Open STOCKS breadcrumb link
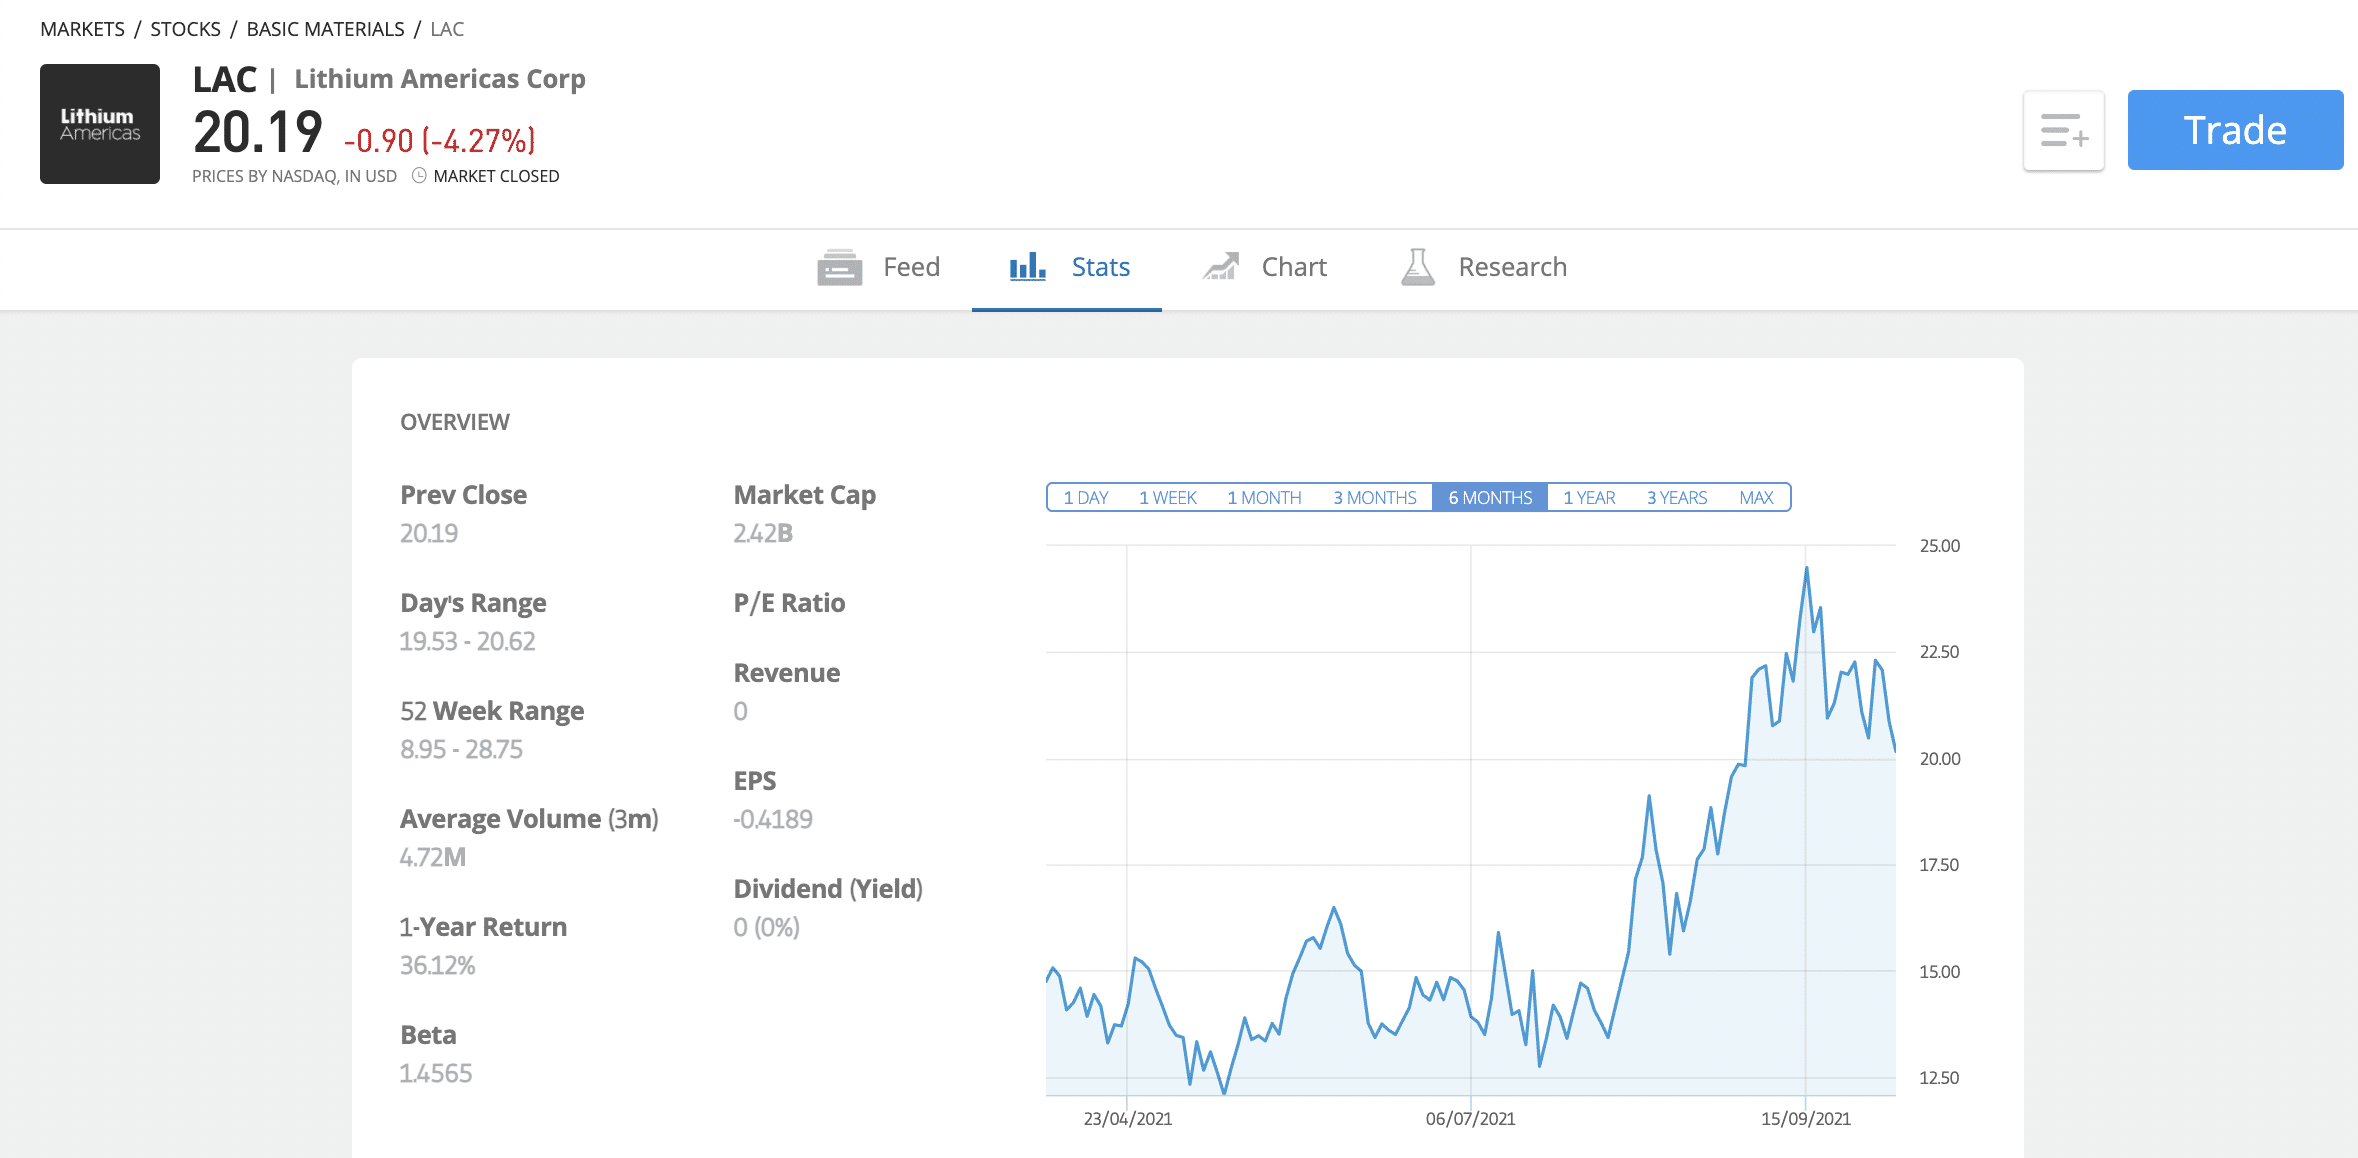Viewport: 2358px width, 1158px height. [x=185, y=29]
